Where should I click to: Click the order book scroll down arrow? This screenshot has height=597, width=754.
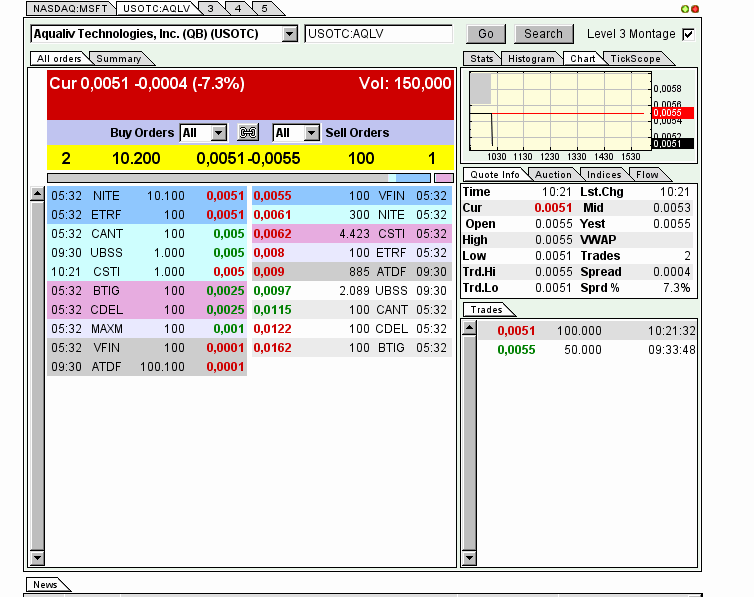pos(37,558)
